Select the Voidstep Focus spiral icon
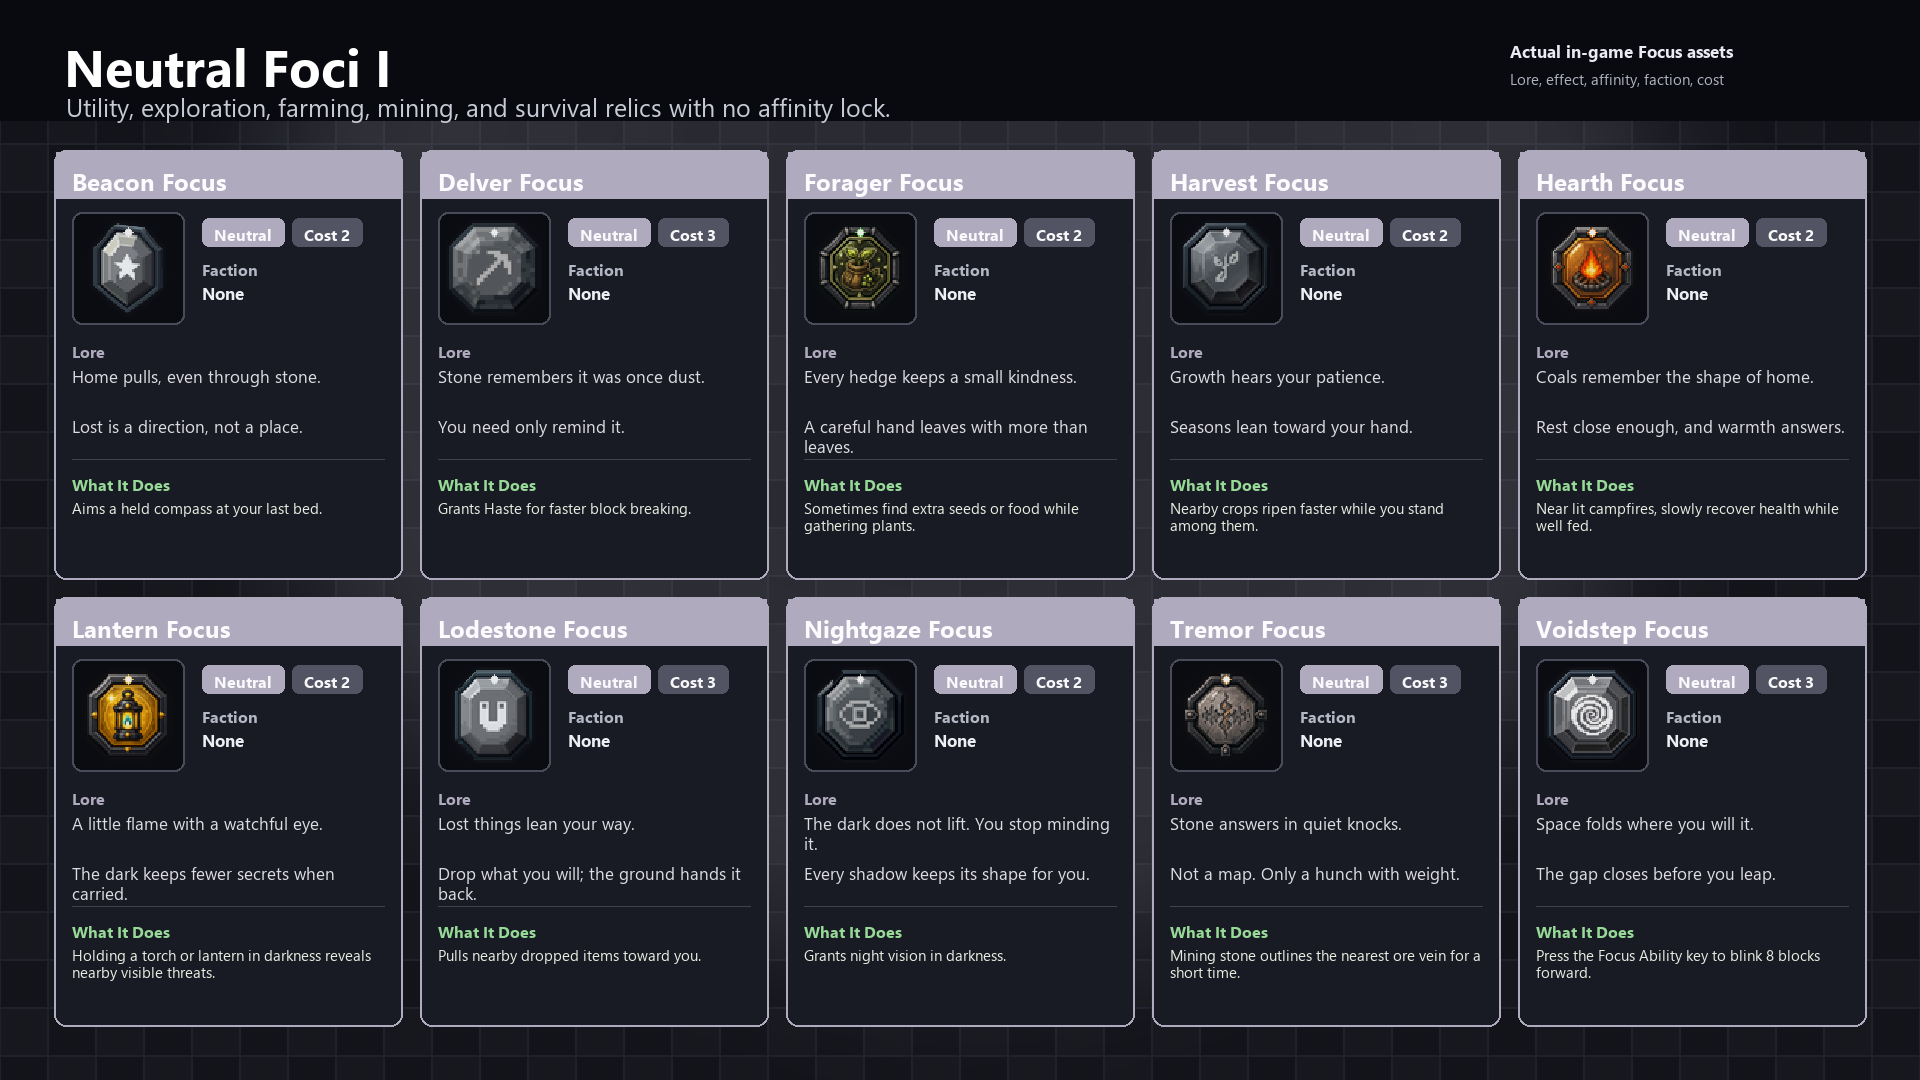The width and height of the screenshot is (1920, 1080). [1592, 715]
